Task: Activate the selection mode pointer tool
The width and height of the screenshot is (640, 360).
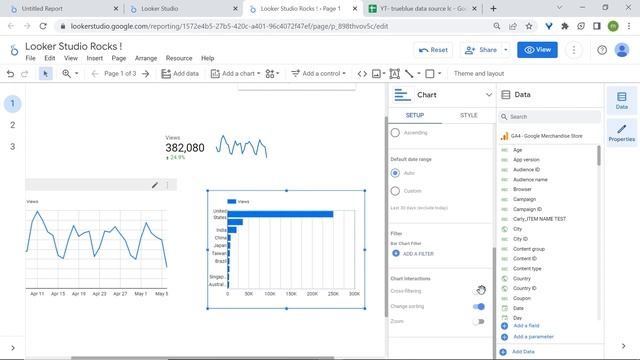Action: [x=45, y=74]
